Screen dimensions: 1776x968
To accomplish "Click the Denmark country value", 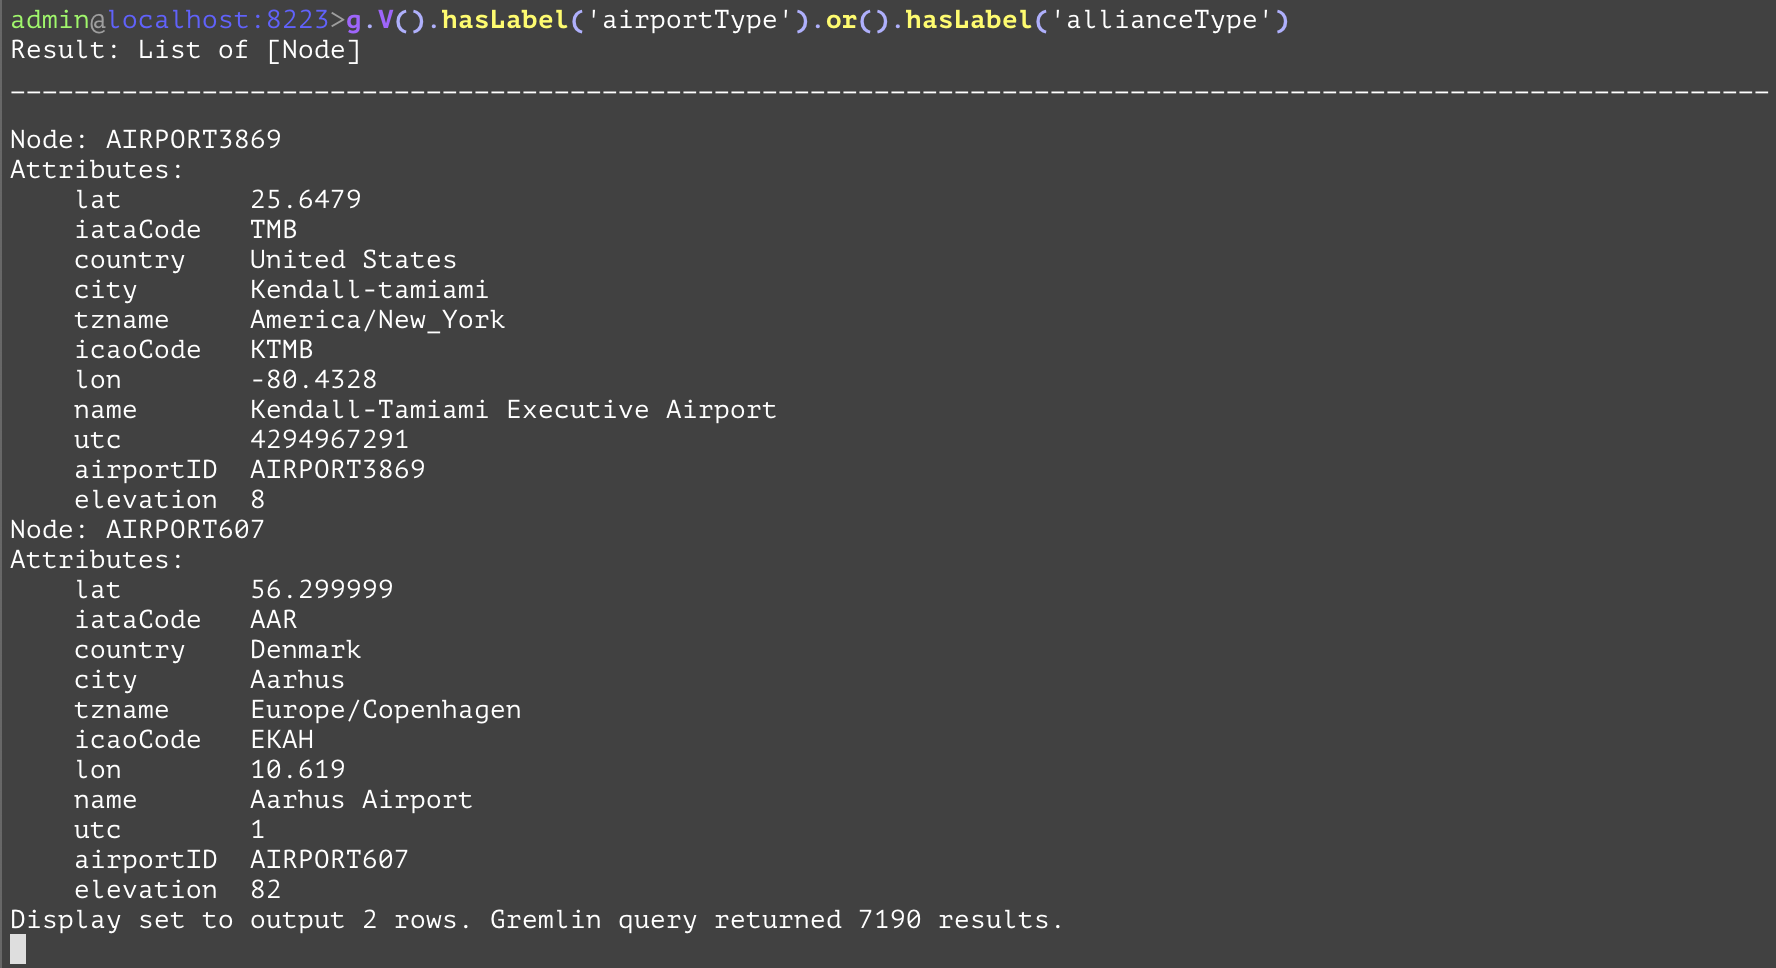I will [x=305, y=649].
